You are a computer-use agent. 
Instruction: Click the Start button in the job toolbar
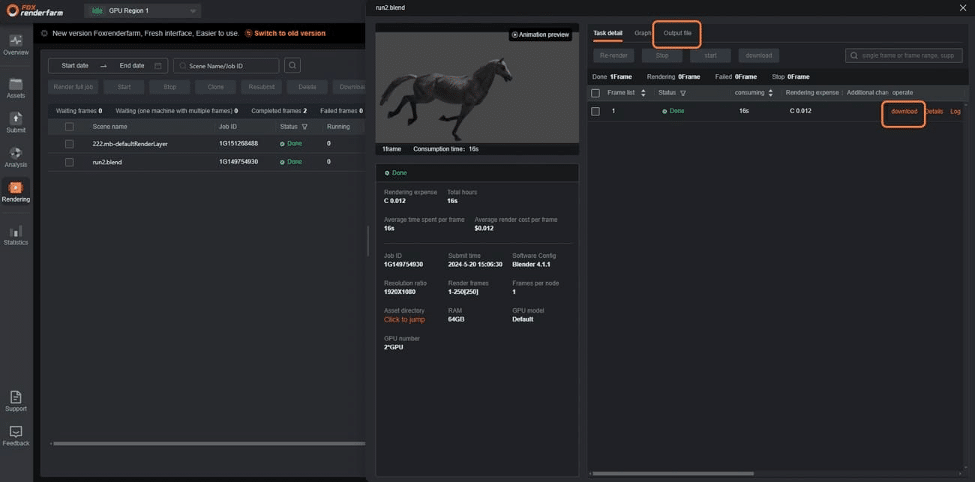coord(124,87)
